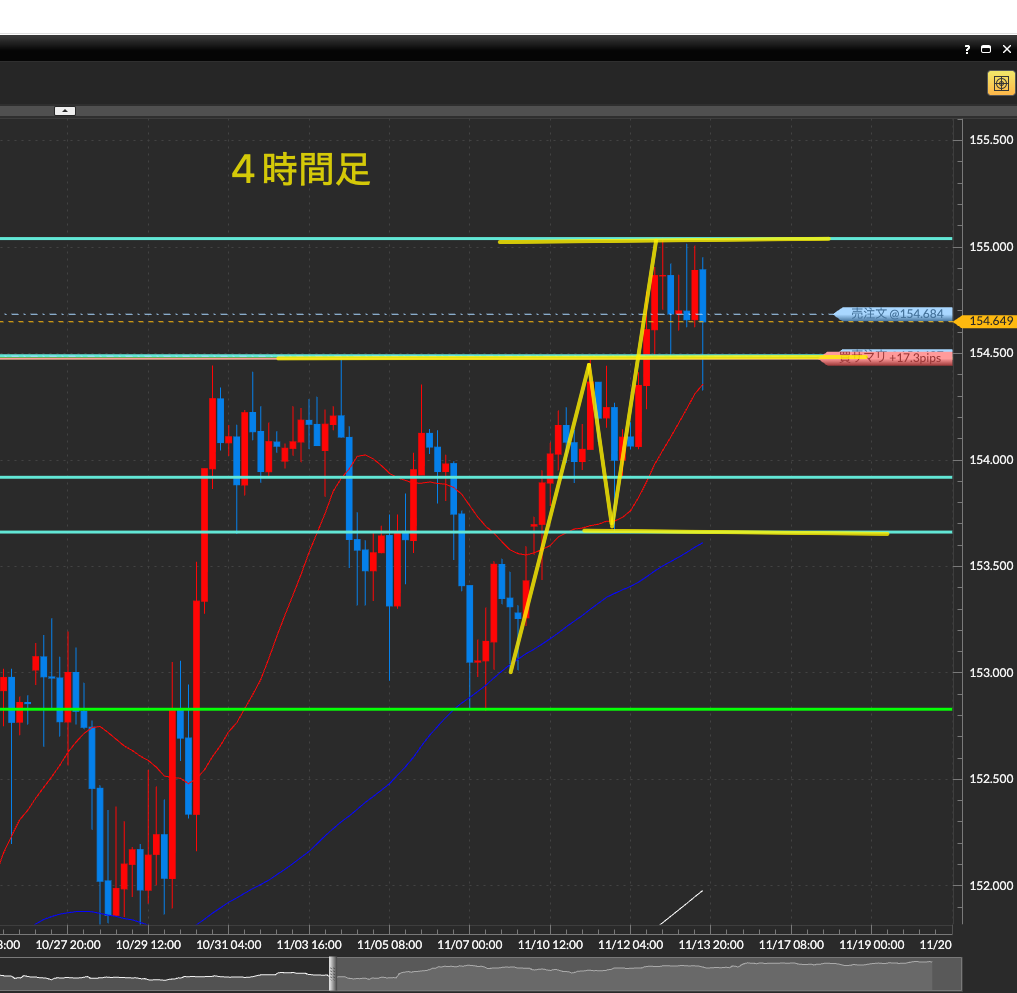This screenshot has height=993, width=1017.
Task: Select the bright green horizontal support line
Action: pos(500,709)
